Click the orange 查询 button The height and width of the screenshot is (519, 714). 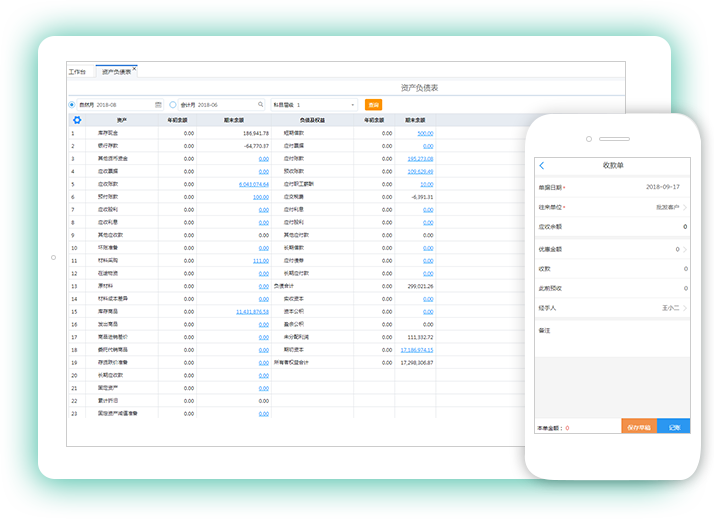(x=373, y=104)
